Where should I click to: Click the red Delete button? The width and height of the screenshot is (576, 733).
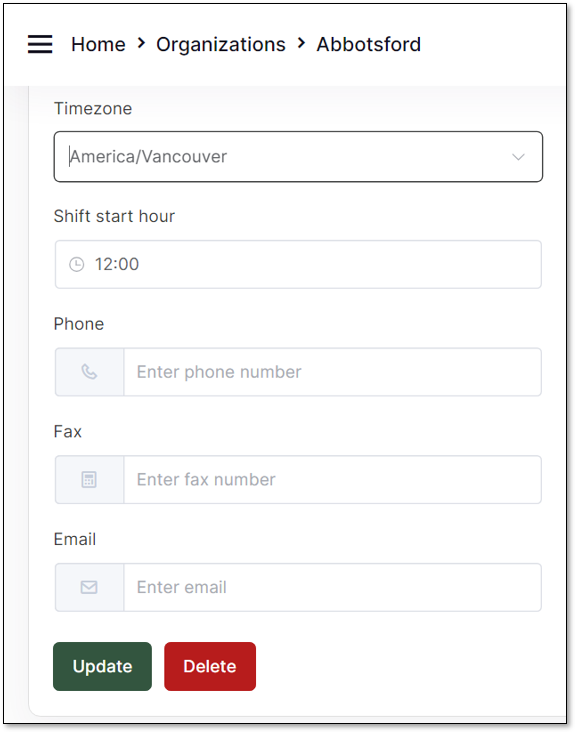pos(210,666)
